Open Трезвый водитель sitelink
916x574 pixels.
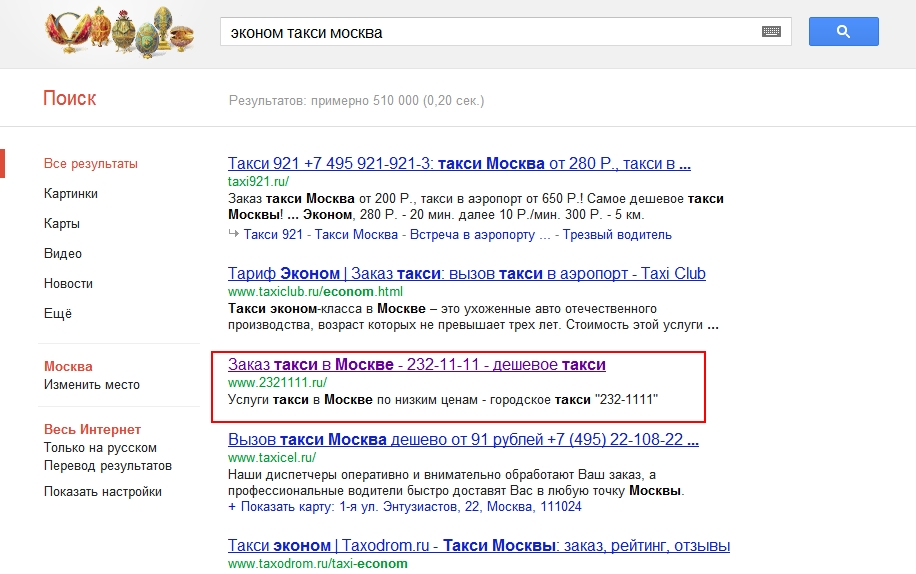(617, 235)
